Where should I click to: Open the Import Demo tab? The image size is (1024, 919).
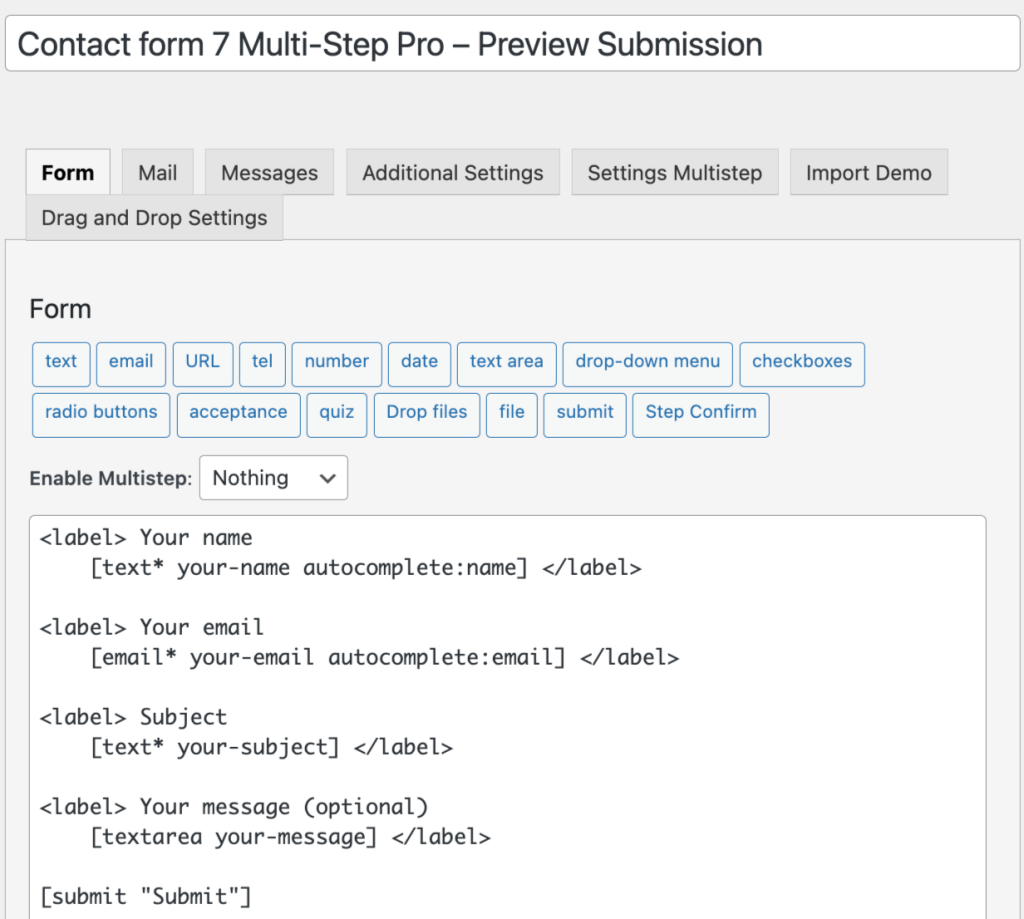click(868, 172)
